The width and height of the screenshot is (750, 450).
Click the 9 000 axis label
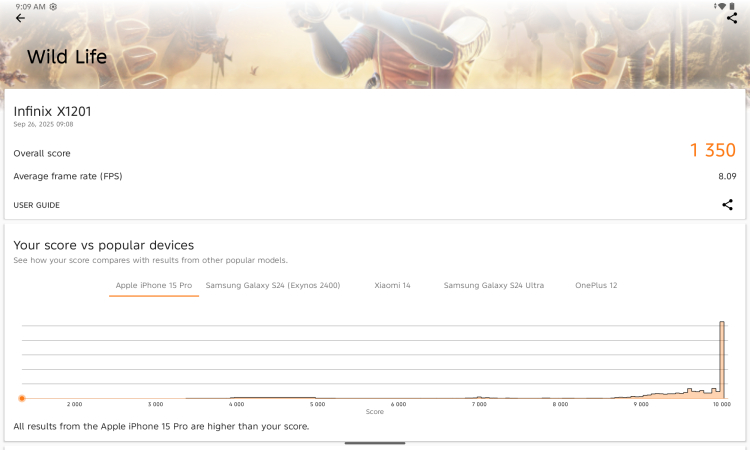pos(641,405)
